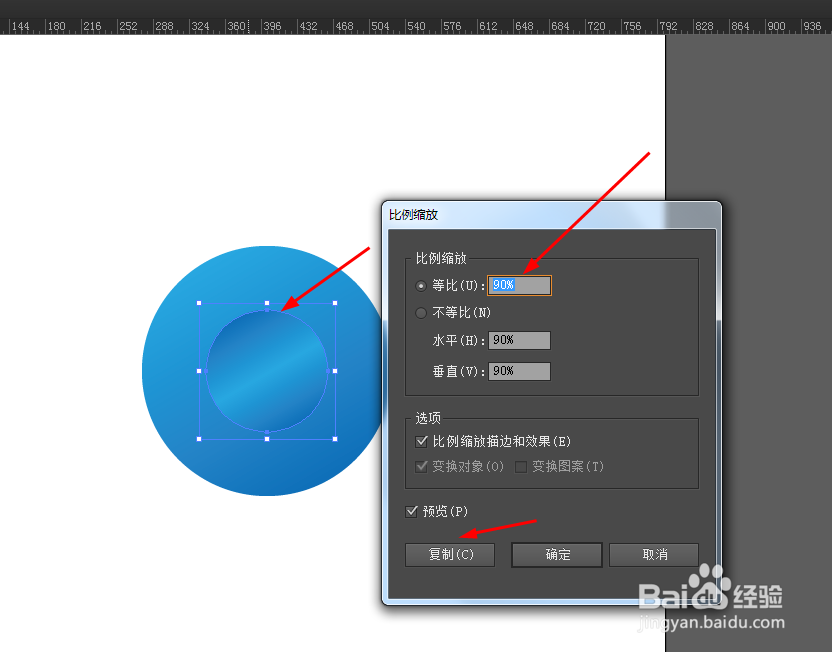Click the 复制(C) copy button
The height and width of the screenshot is (652, 832).
450,555
